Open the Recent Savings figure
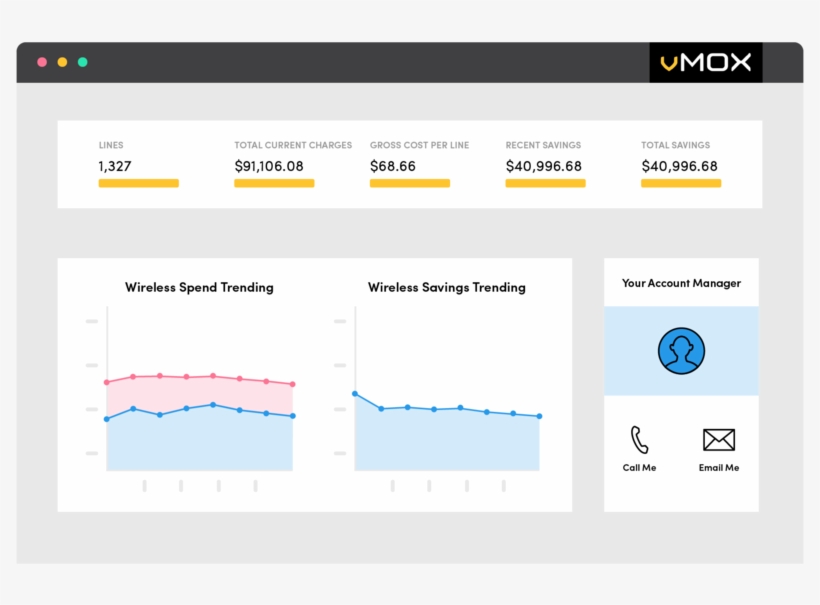The image size is (820, 605). (544, 166)
